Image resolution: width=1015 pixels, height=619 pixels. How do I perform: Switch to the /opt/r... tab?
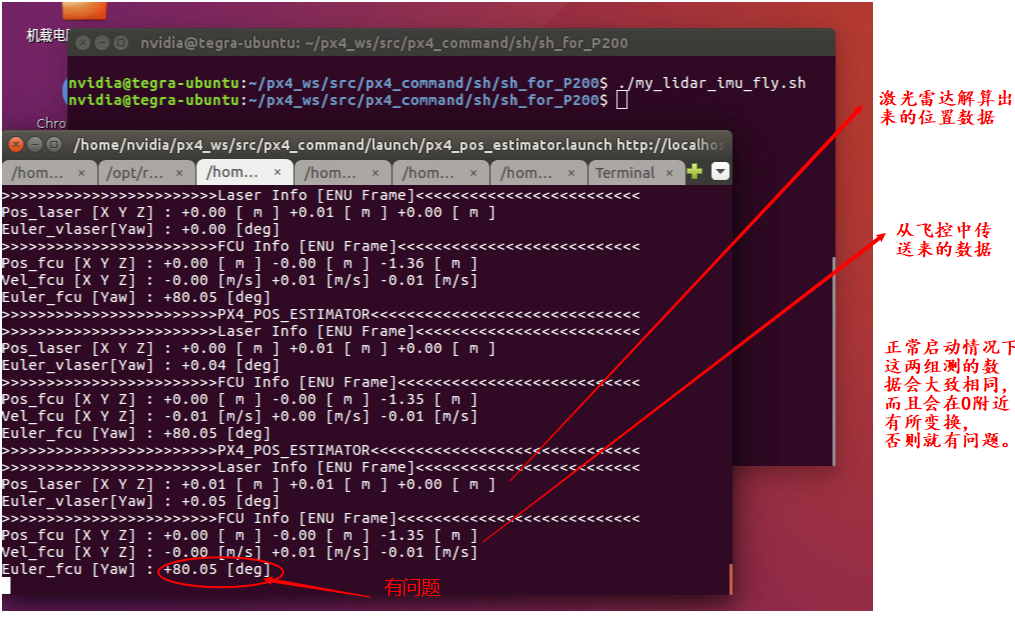tap(146, 173)
